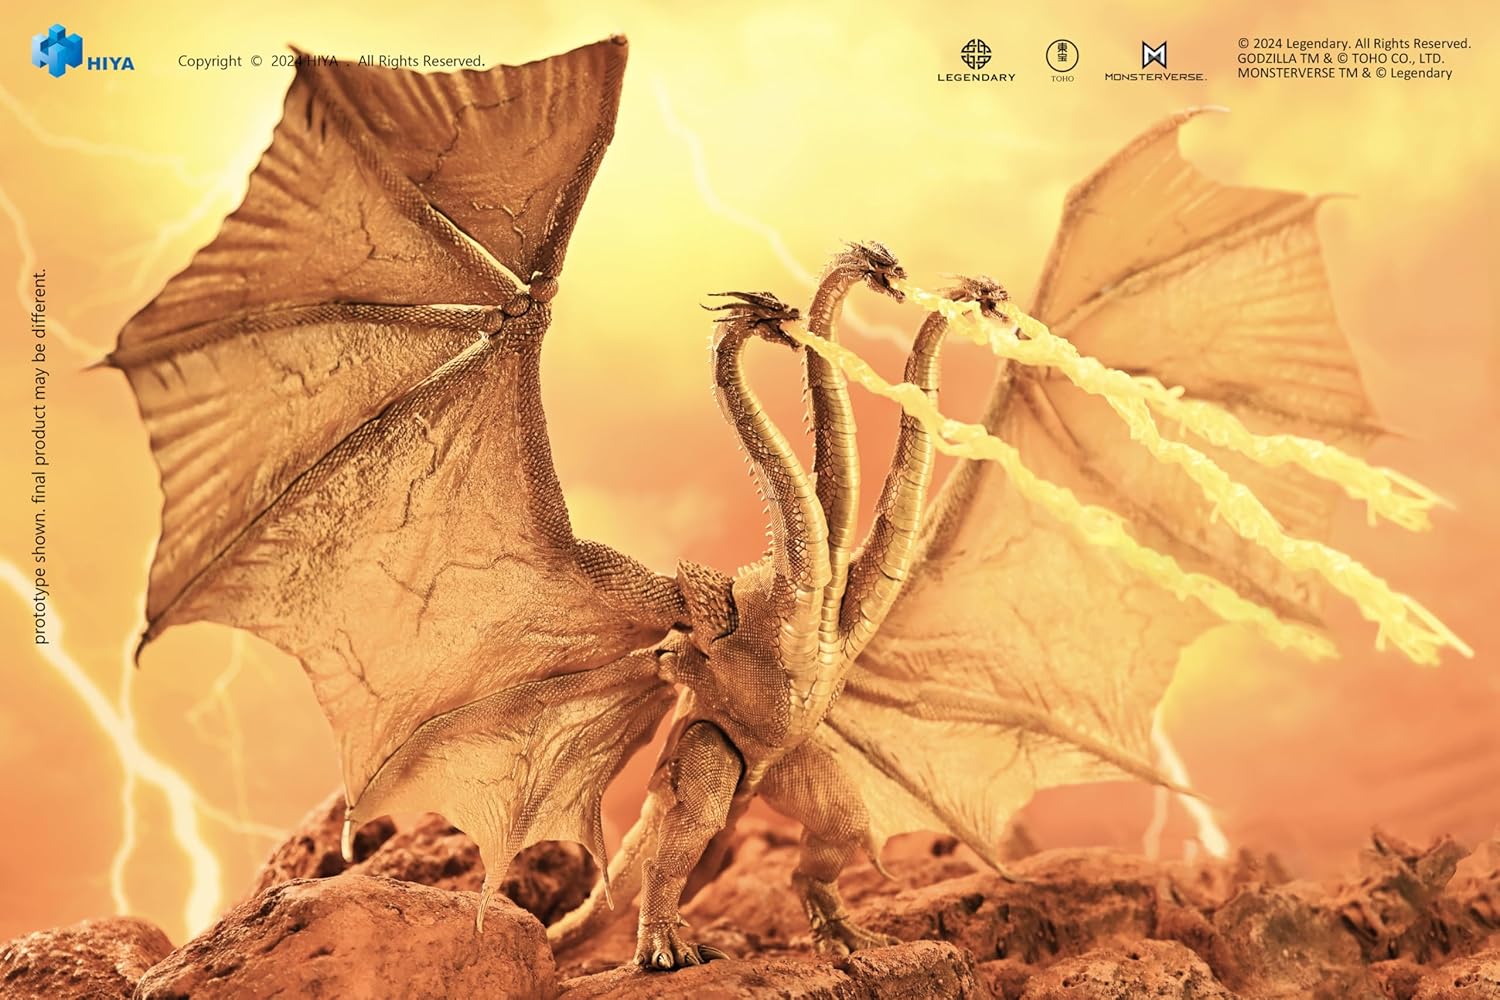Click the 'MONSTERVERSE' wordmark text
The width and height of the screenshot is (1500, 1000).
[x=1155, y=77]
